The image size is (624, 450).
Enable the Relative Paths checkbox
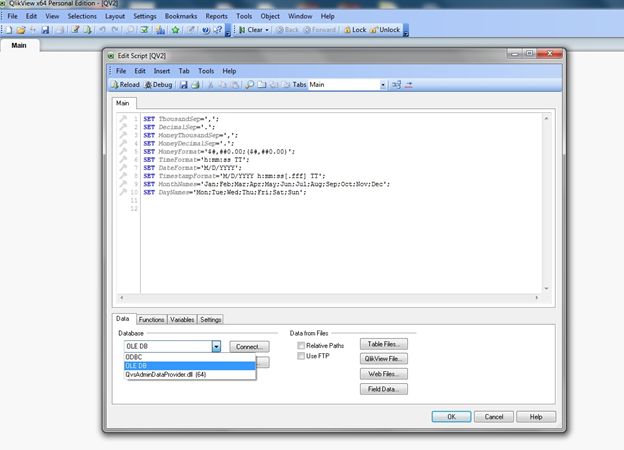click(x=301, y=345)
